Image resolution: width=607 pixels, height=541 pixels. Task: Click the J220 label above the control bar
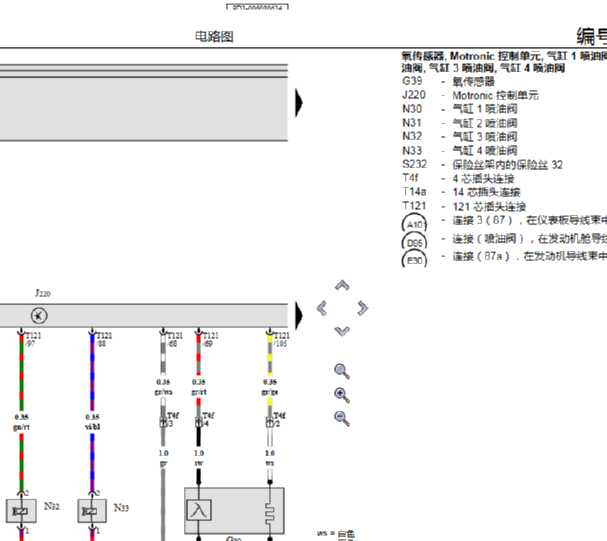pos(43,293)
